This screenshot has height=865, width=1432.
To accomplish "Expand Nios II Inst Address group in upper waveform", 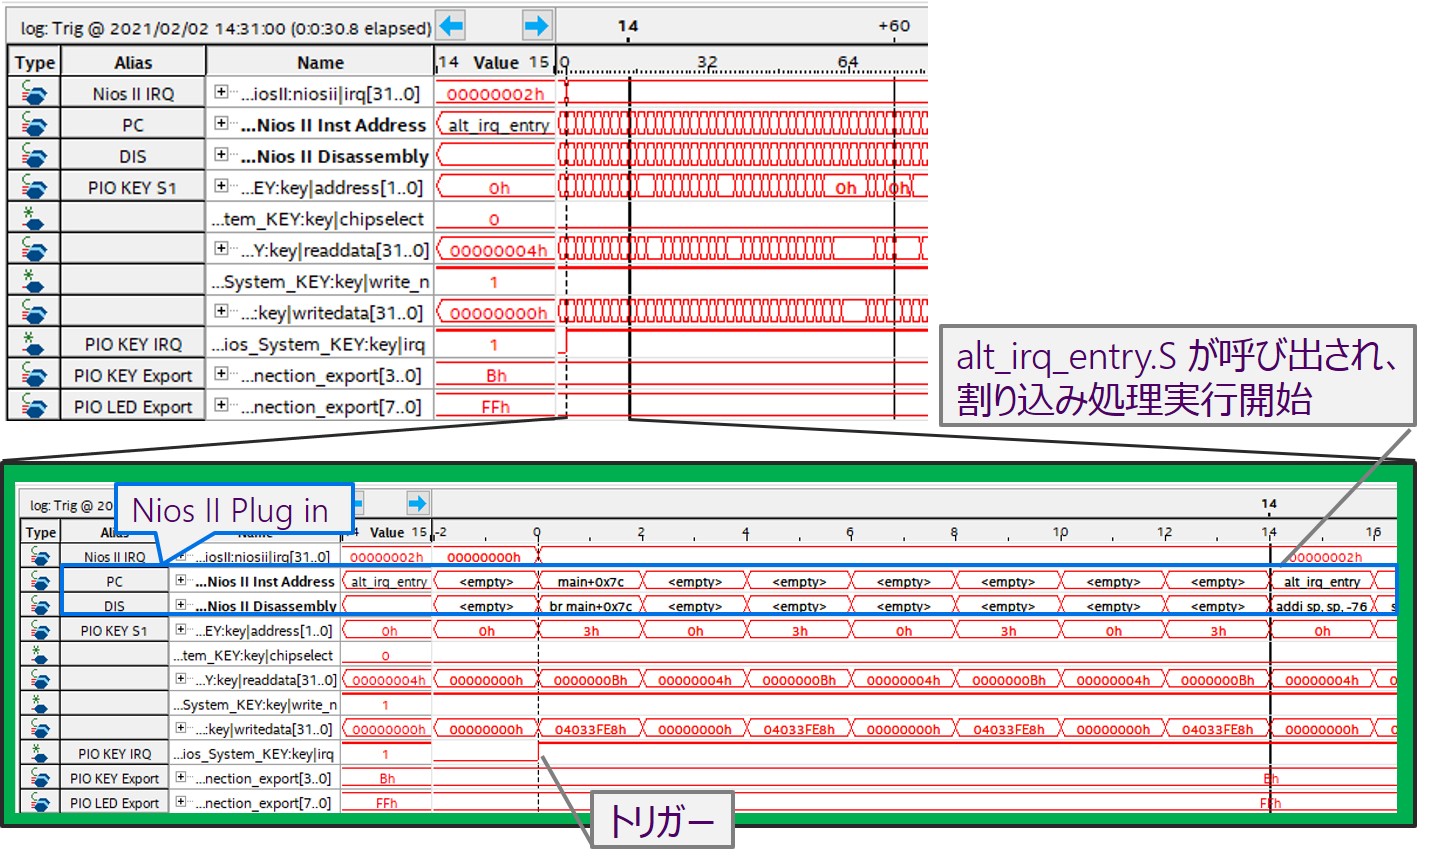I will click(x=221, y=124).
